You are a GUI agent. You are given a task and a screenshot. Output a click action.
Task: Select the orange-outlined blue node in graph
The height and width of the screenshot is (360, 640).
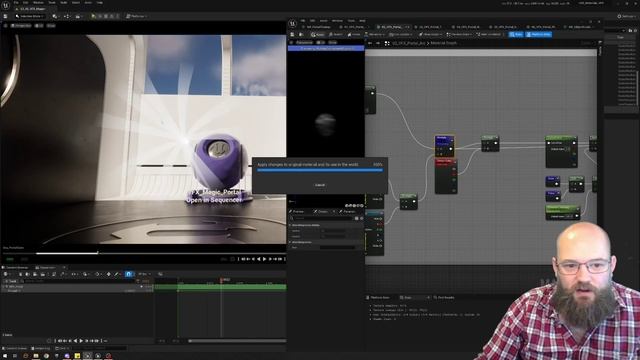444,146
